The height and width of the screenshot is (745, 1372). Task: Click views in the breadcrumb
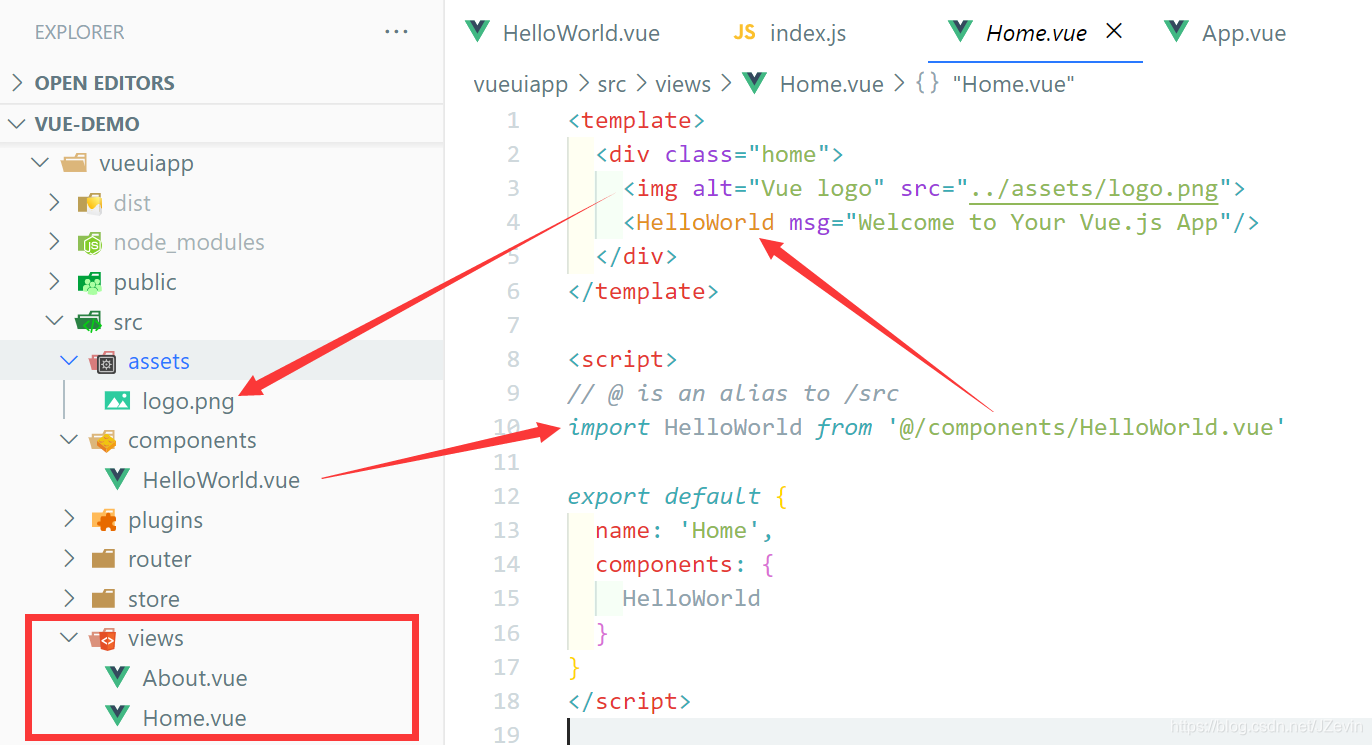tap(683, 84)
